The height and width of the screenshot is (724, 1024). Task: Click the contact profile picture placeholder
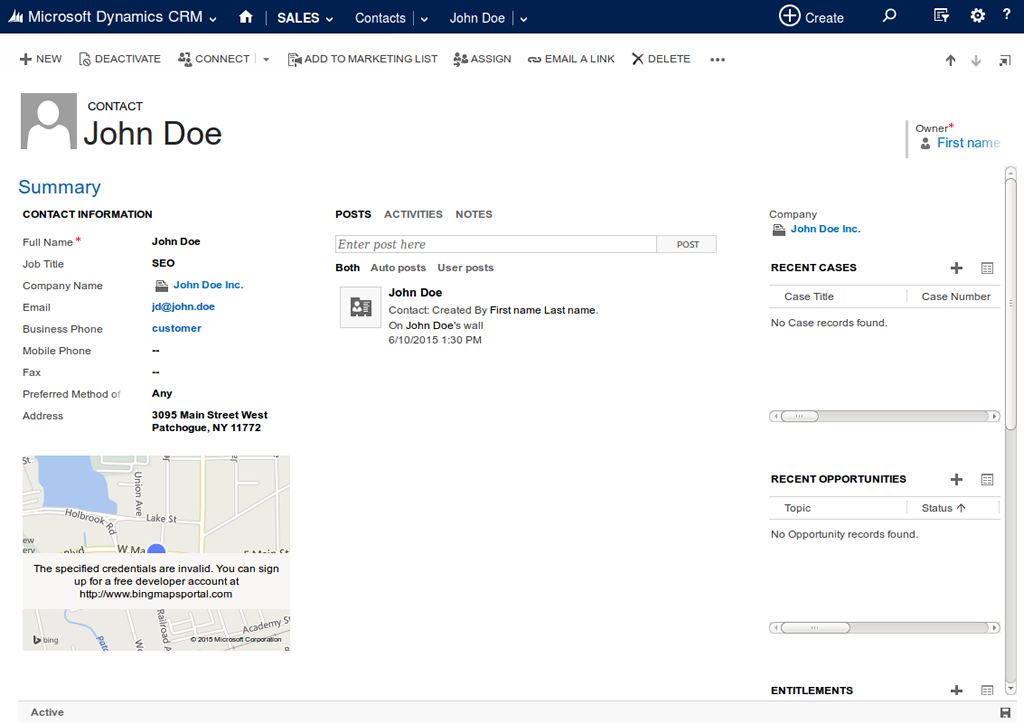[x=48, y=121]
